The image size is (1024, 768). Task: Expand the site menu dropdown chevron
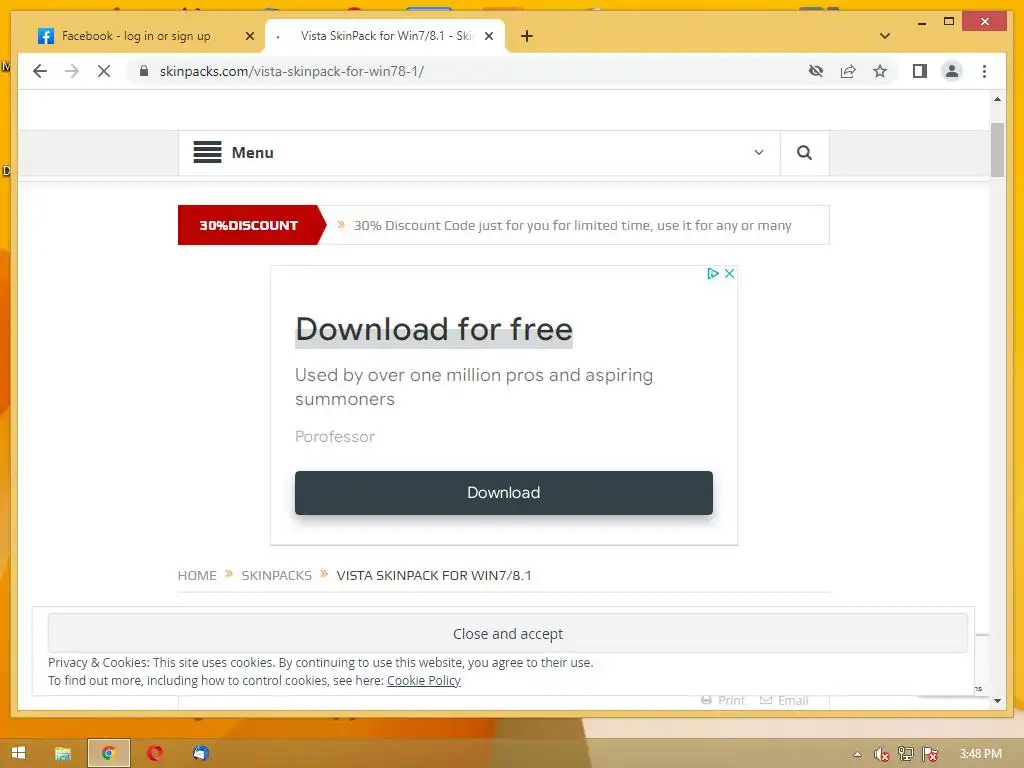(x=759, y=152)
